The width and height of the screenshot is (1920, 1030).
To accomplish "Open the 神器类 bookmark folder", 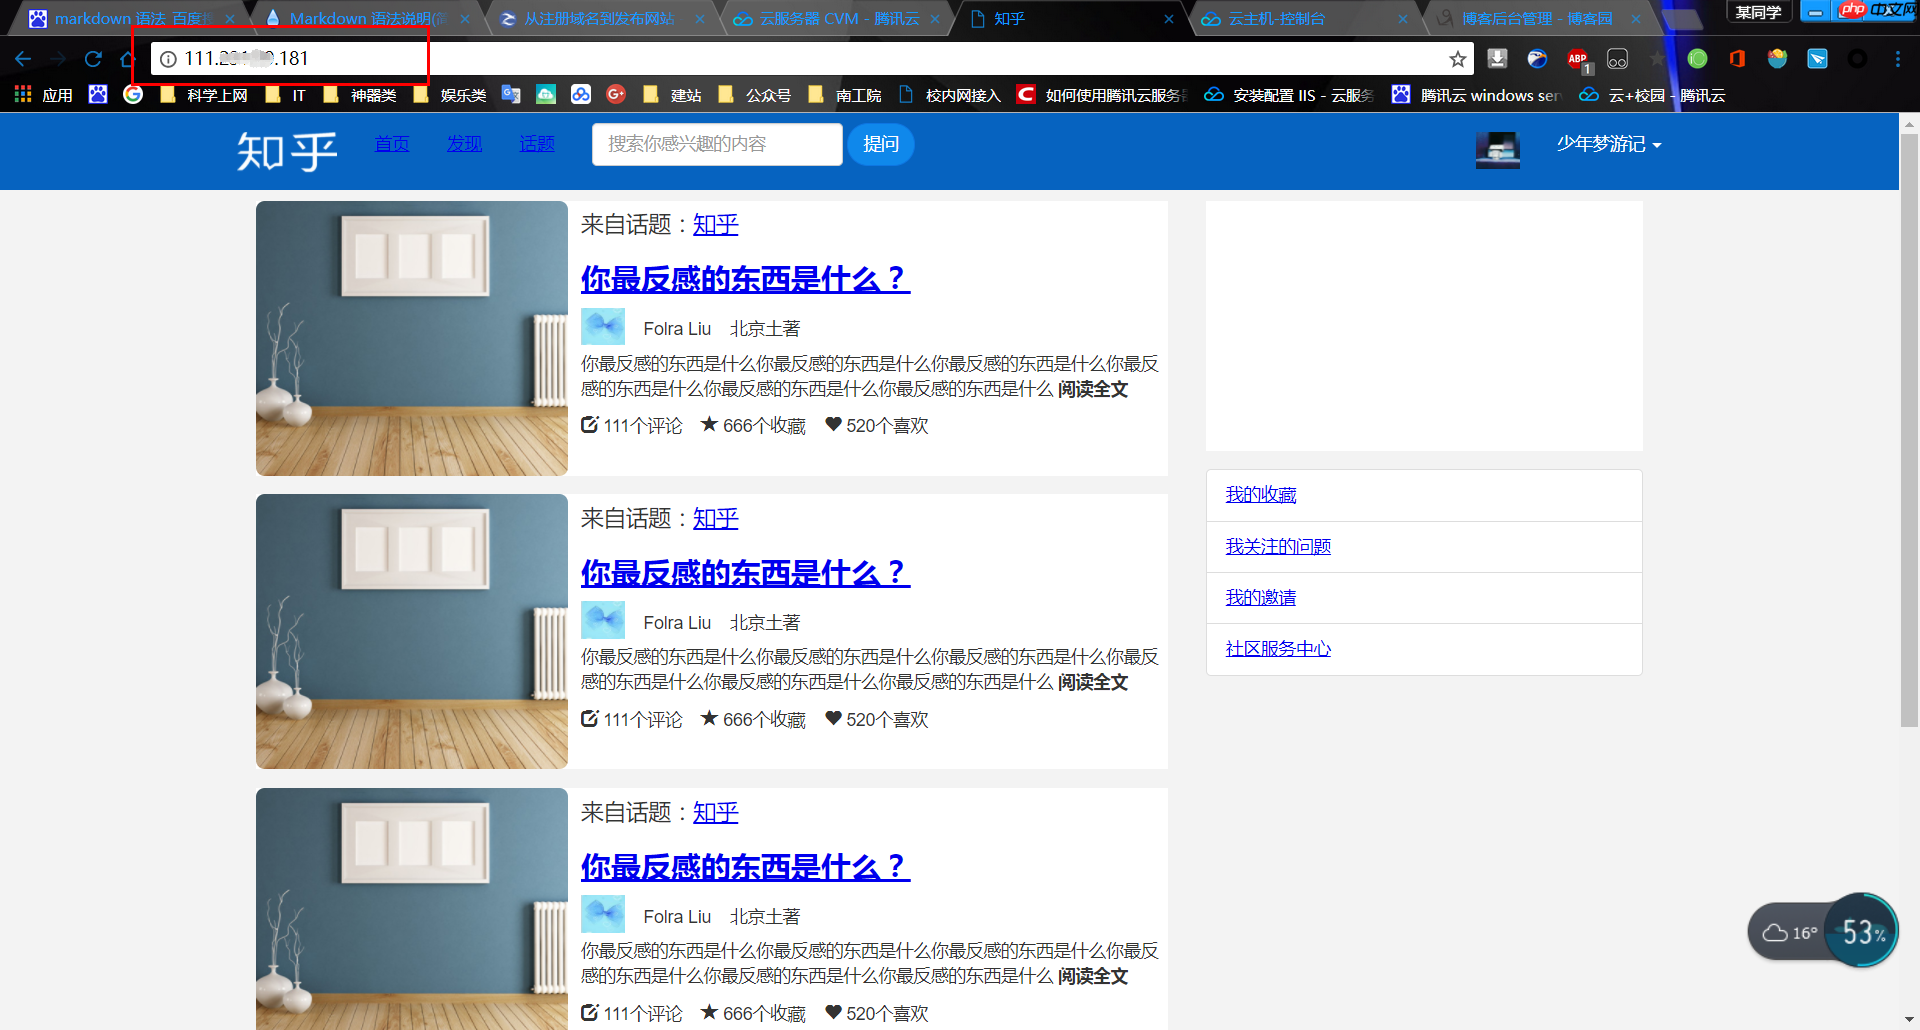I will click(x=360, y=94).
